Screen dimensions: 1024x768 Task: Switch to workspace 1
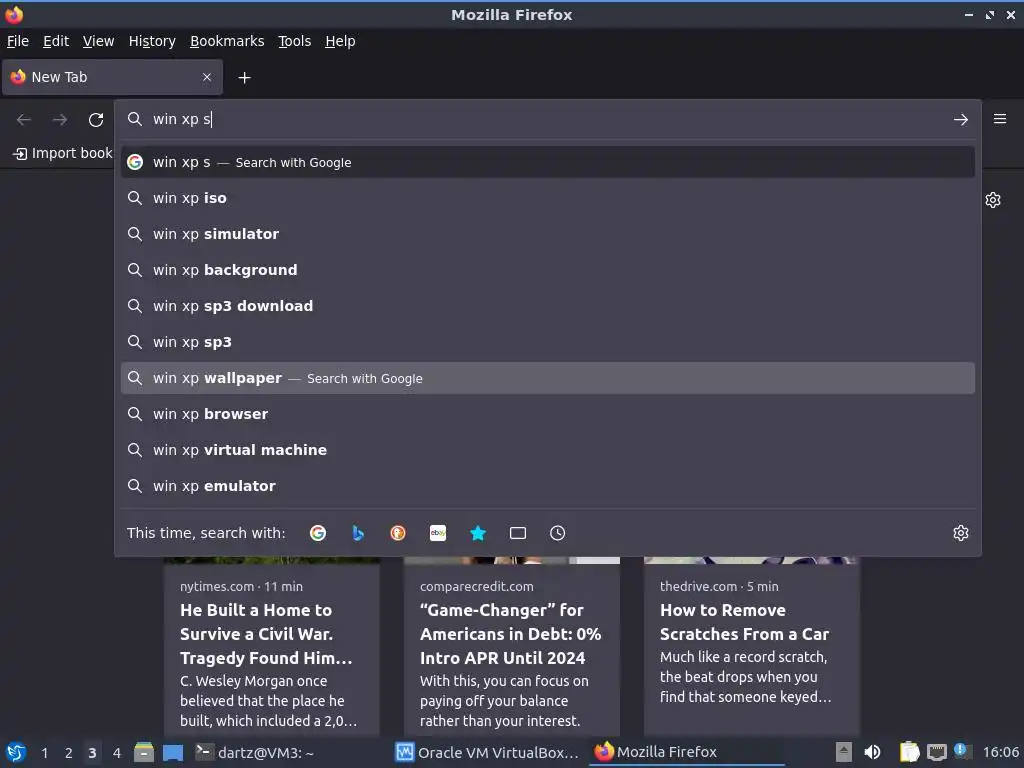point(44,753)
